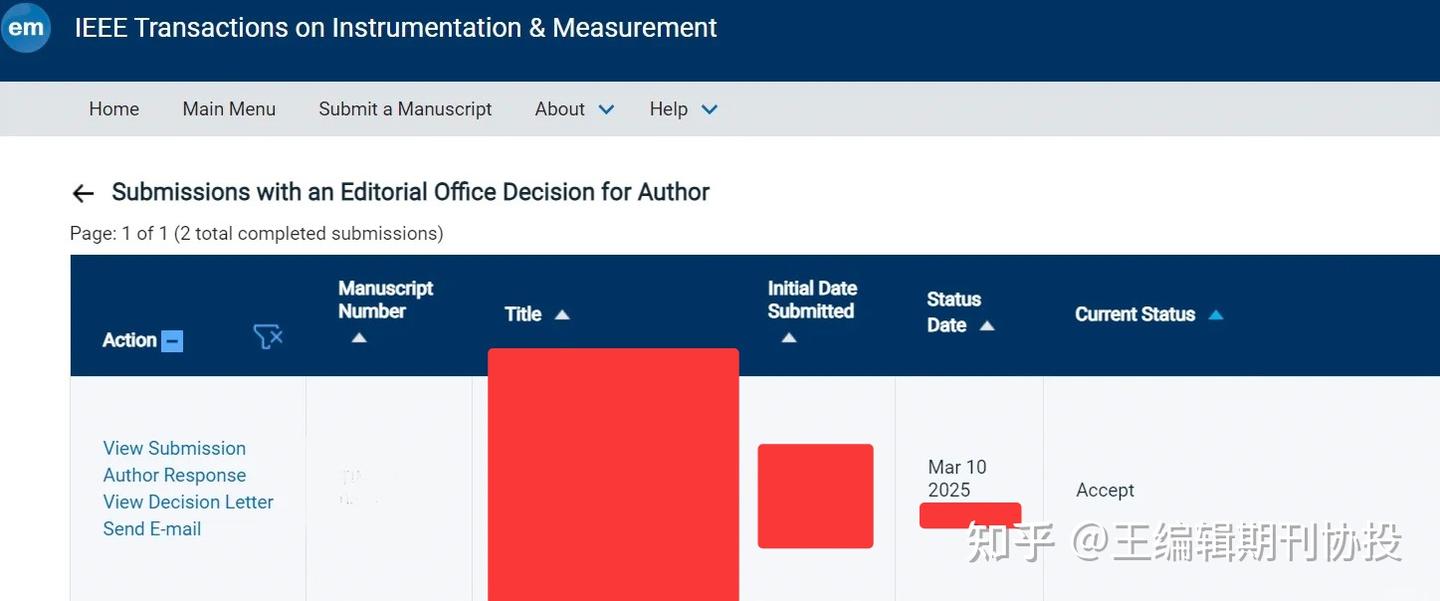The width and height of the screenshot is (1440, 601).
Task: Open the Home menu item
Action: point(114,109)
